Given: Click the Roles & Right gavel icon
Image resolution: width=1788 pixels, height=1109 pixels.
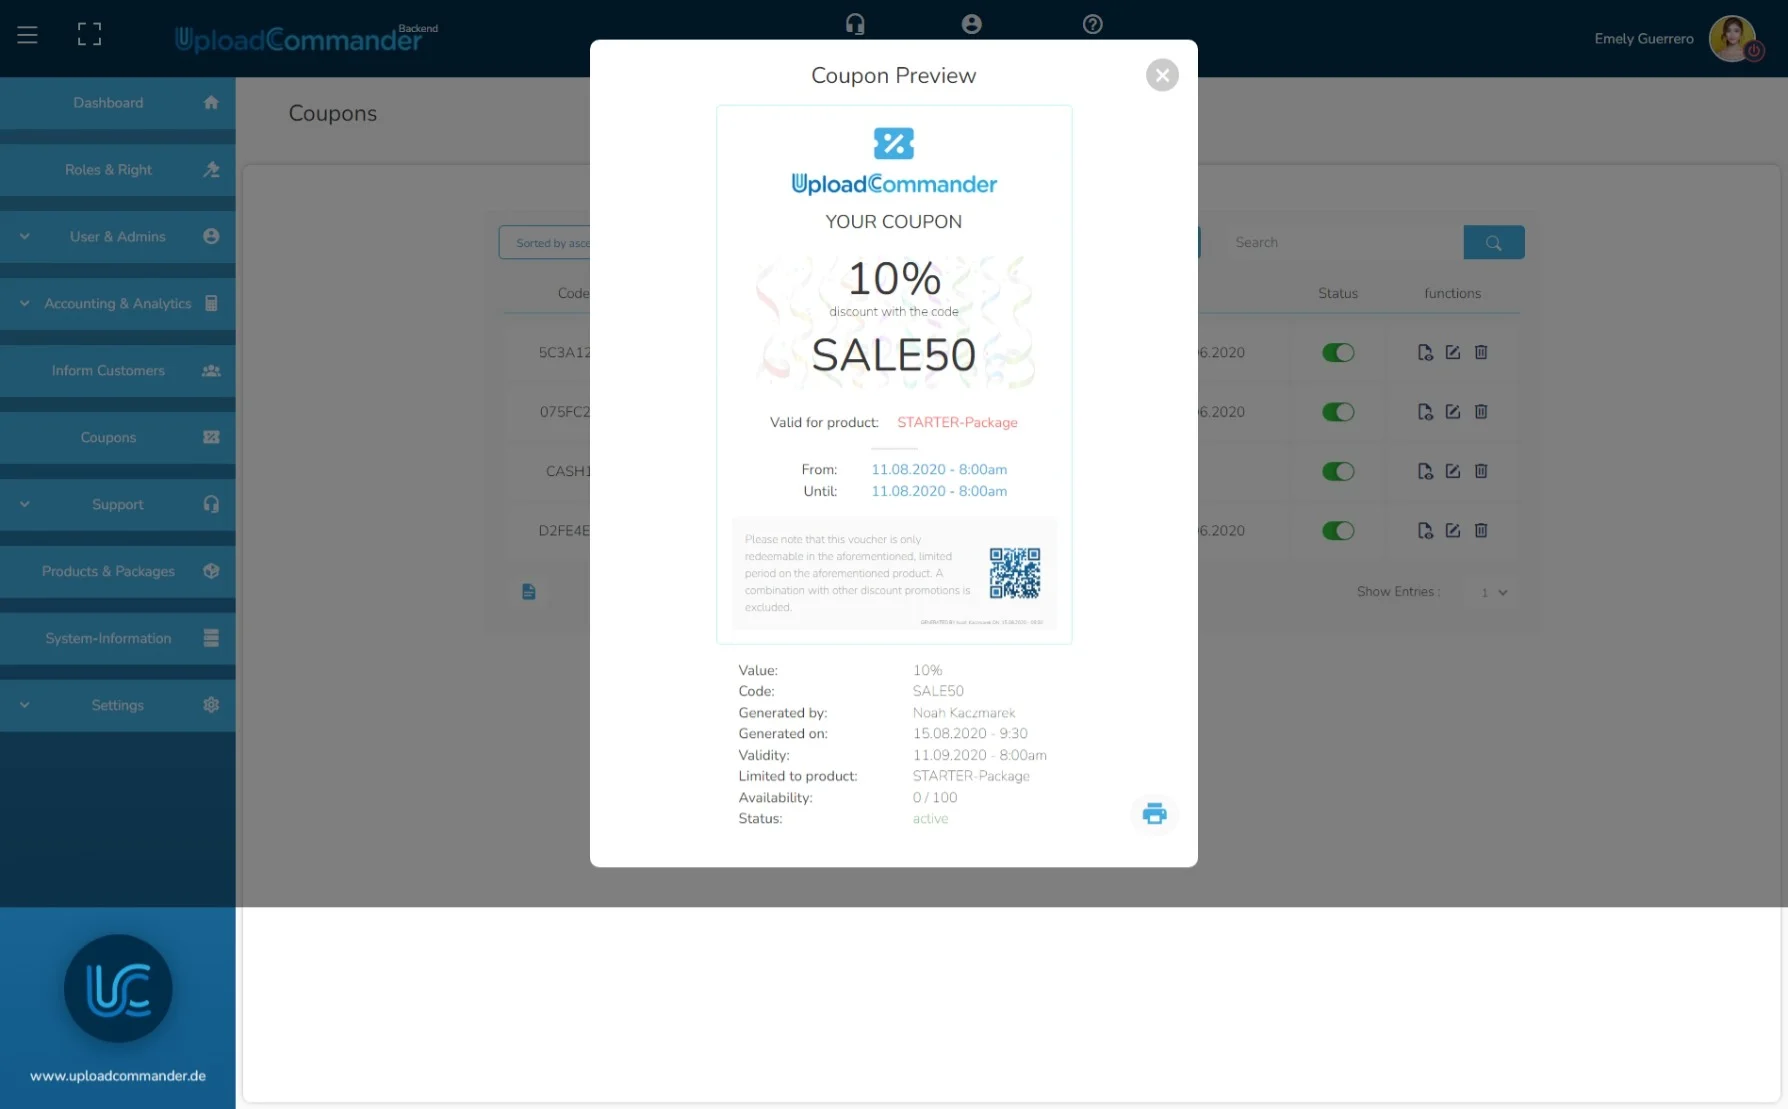Looking at the screenshot, I should (211, 170).
